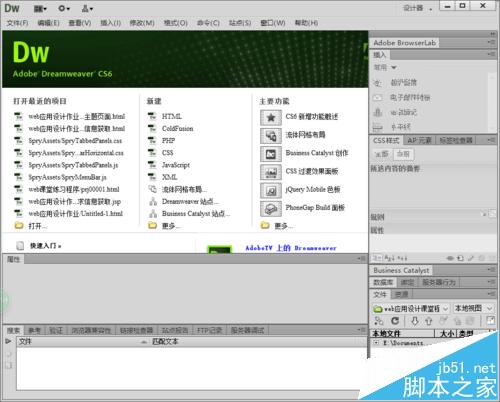500x402 pixels.
Task: Click the CSS new document icon
Action: [152, 153]
